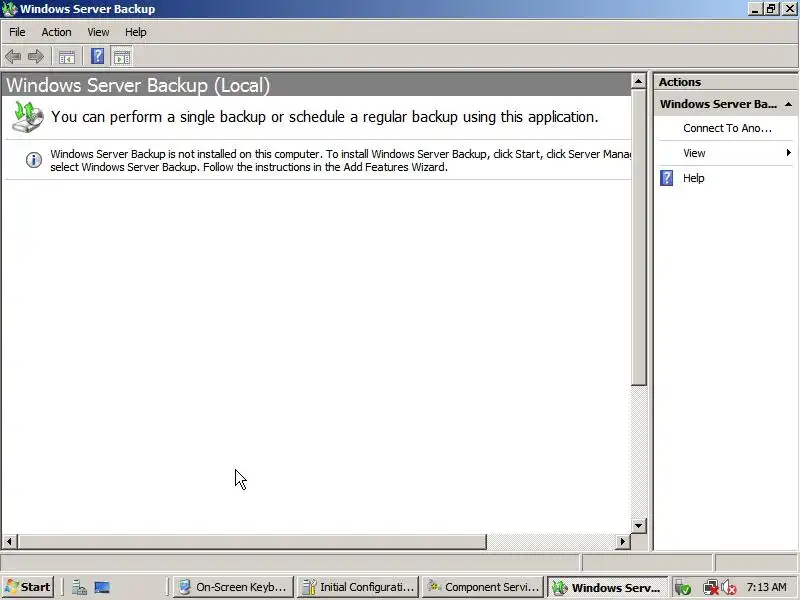The image size is (800, 600).
Task: Click the "not installed on this computer" message
Action: (x=340, y=160)
